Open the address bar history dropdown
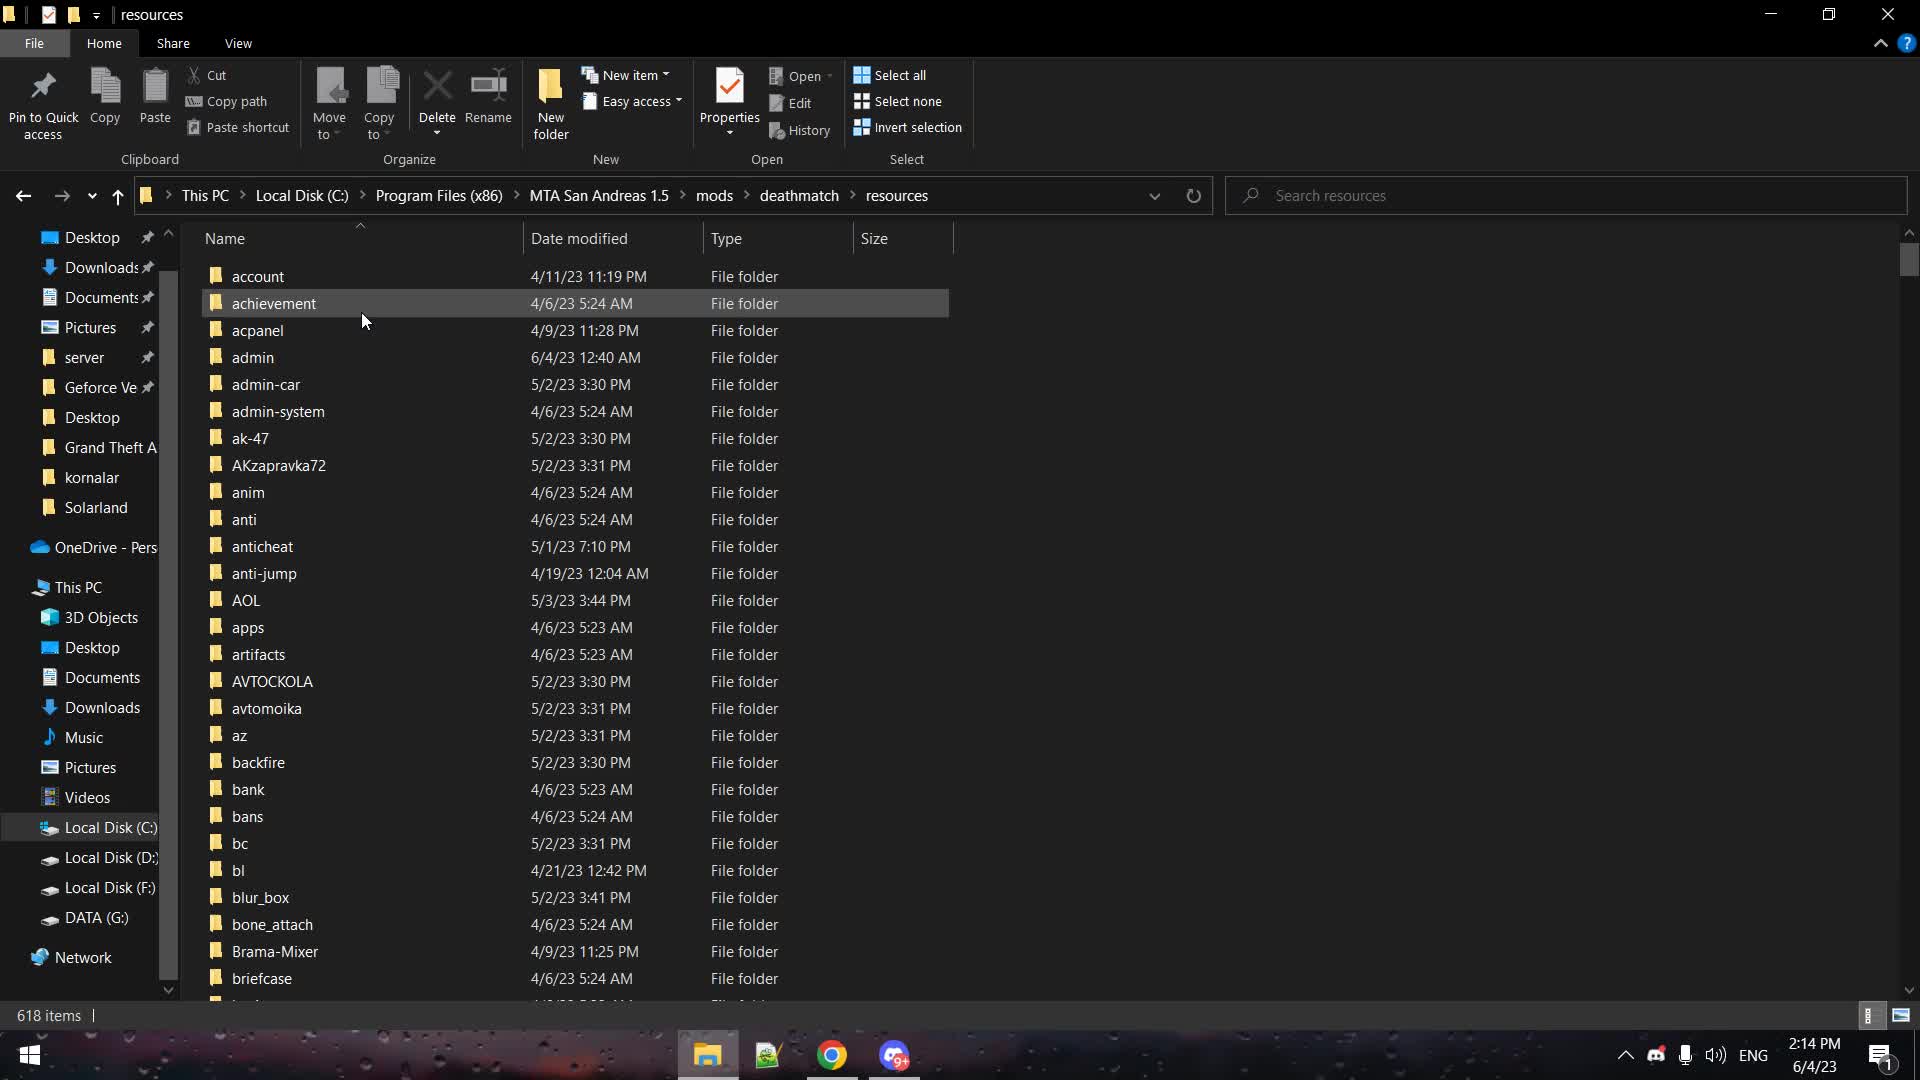 (x=1154, y=196)
